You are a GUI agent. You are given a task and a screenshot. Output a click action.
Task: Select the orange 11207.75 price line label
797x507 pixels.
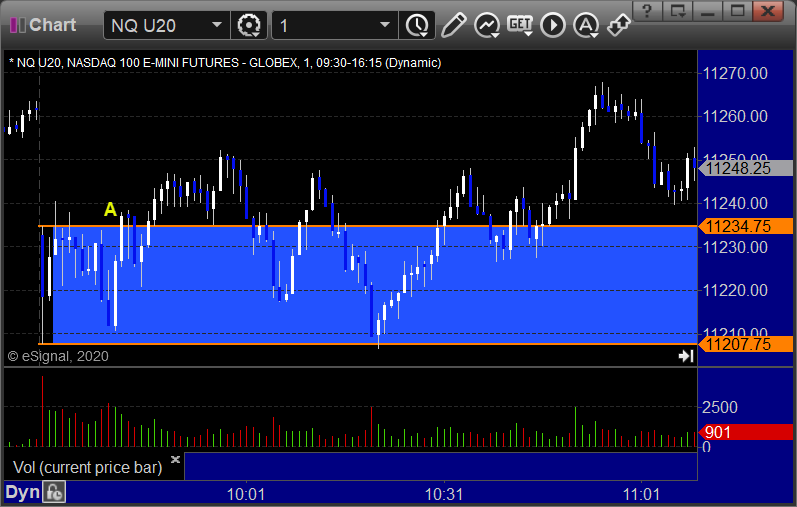[745, 344]
